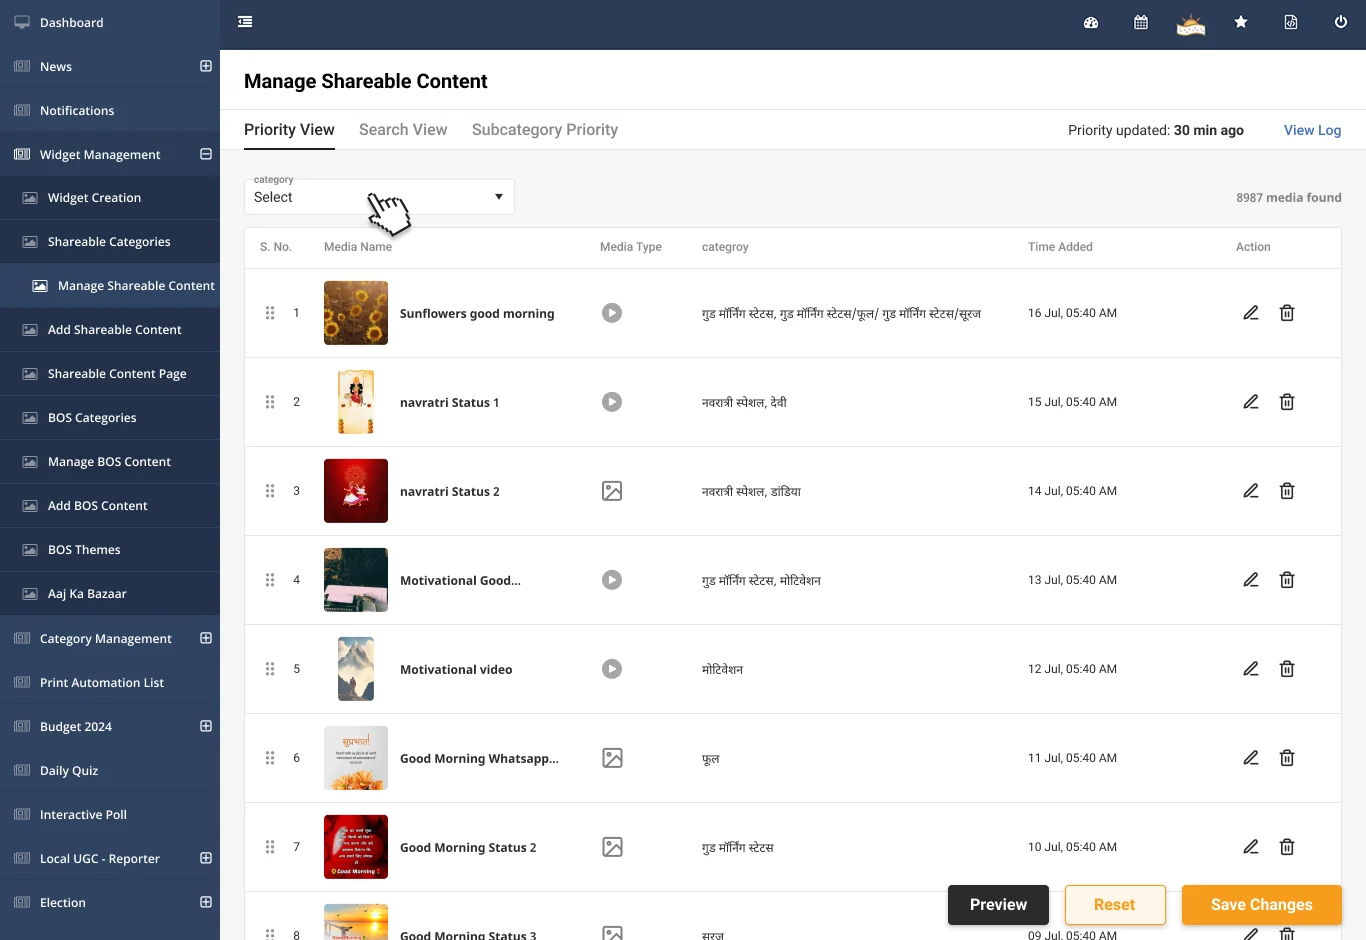
Task: Delete Good Morning Status 2 row
Action: [x=1287, y=847]
